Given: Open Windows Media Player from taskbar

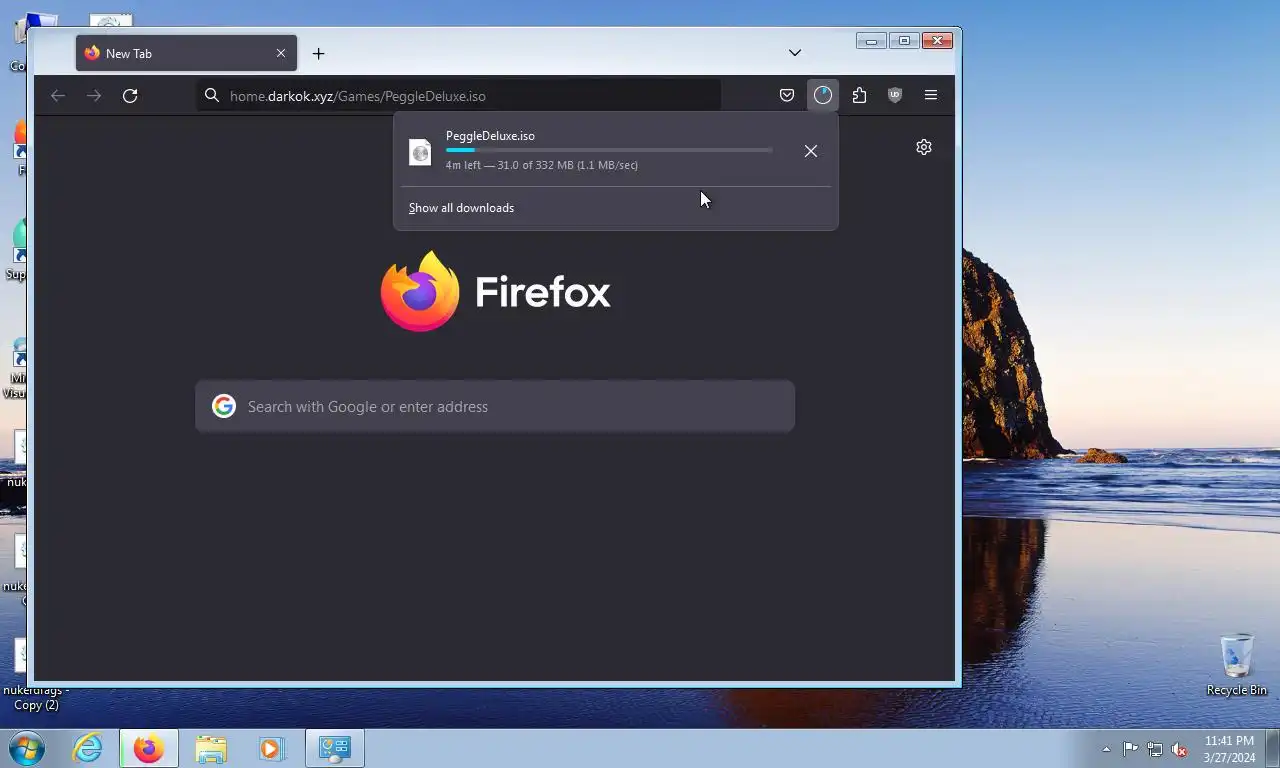Looking at the screenshot, I should point(272,748).
